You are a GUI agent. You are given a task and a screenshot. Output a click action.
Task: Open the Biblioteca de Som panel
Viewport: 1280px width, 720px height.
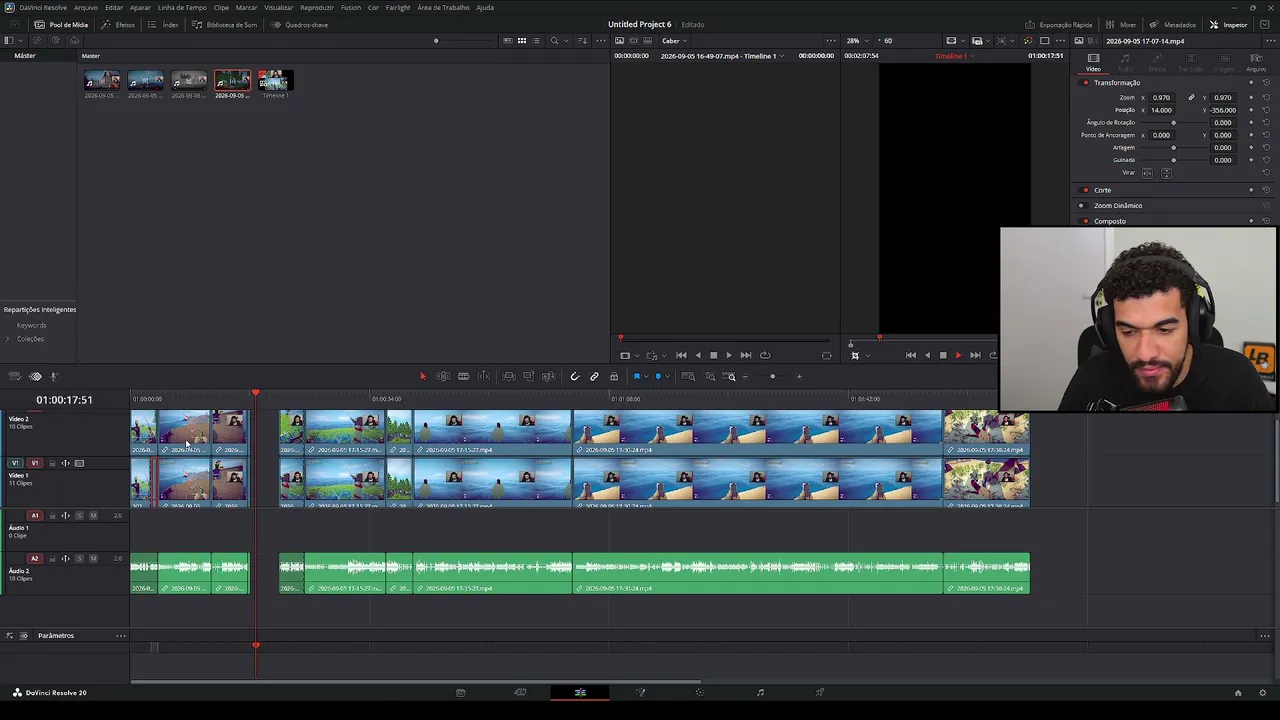click(224, 25)
